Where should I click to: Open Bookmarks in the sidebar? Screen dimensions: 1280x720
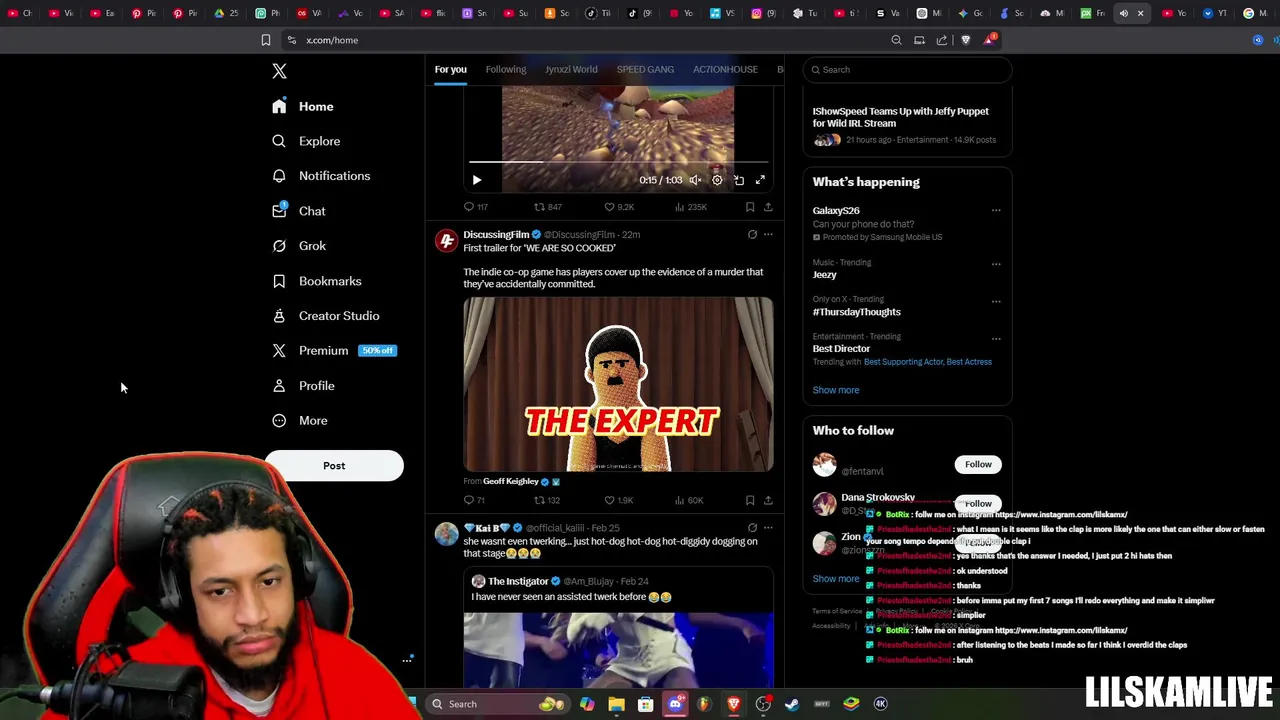316,281
